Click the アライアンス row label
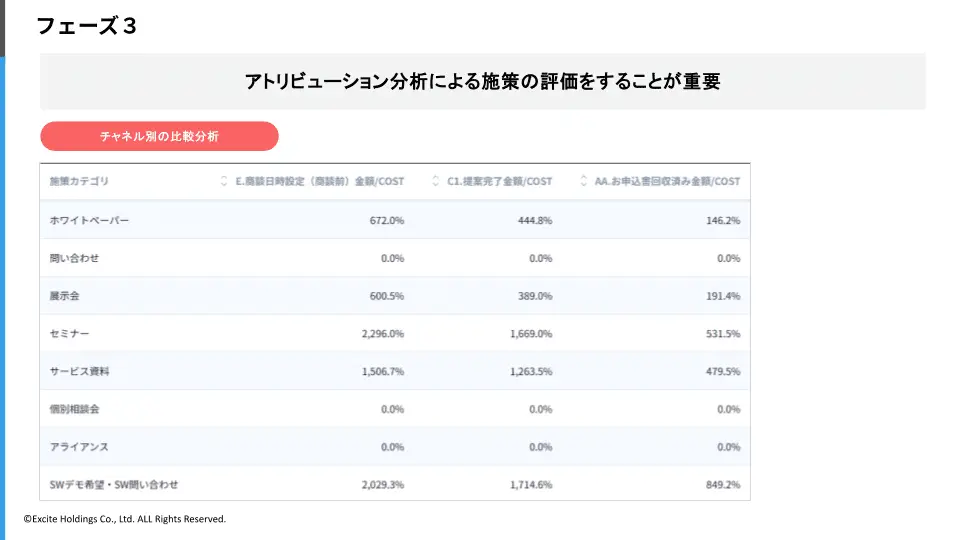 click(79, 447)
